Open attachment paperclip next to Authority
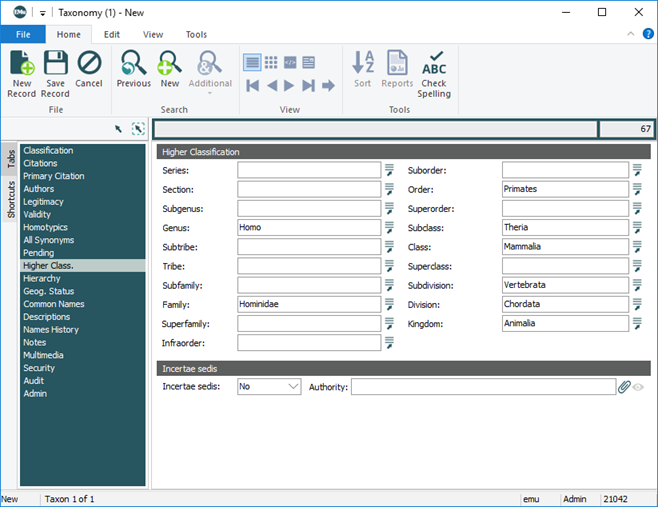The image size is (658, 507). (x=624, y=387)
